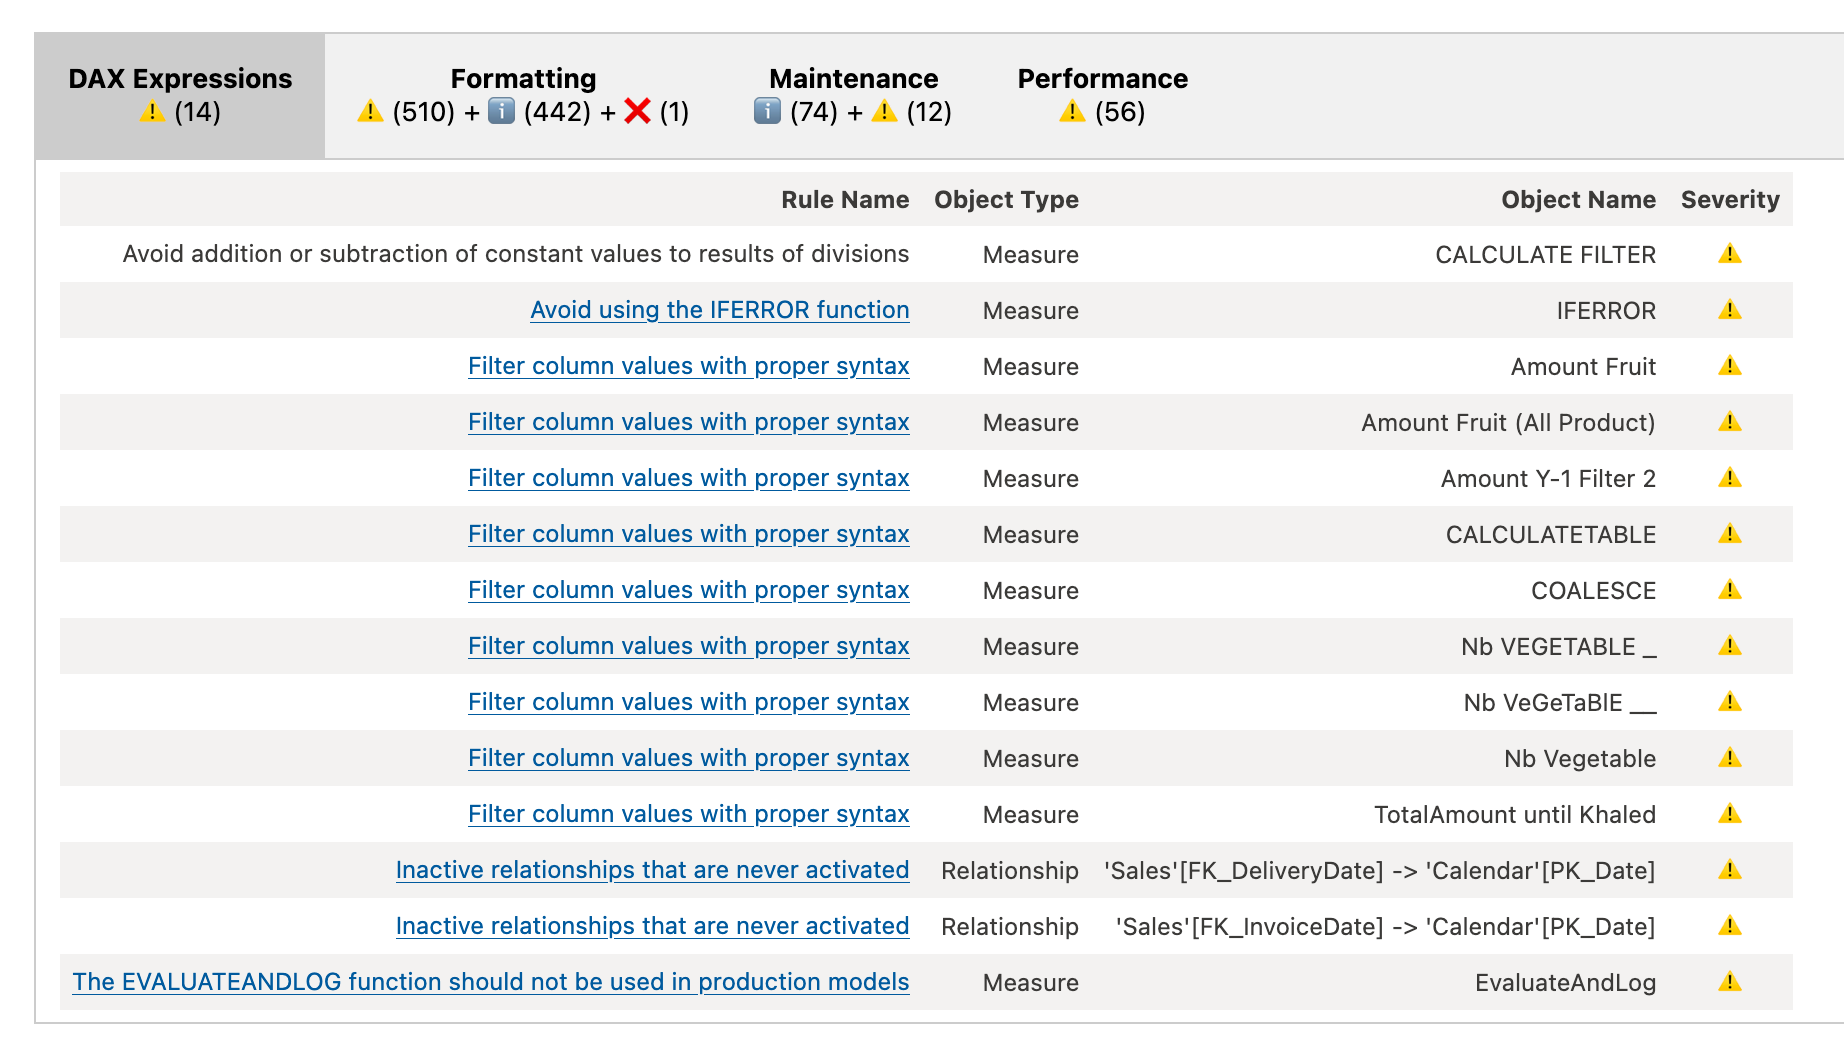Click warning icon for CALCULATE FILTER row
This screenshot has width=1844, height=1042.
coord(1730,254)
